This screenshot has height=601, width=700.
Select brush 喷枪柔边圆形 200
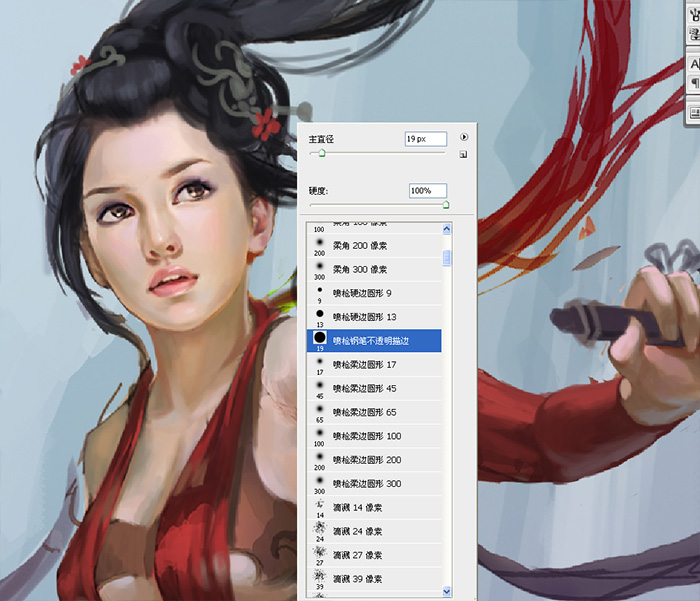point(374,460)
